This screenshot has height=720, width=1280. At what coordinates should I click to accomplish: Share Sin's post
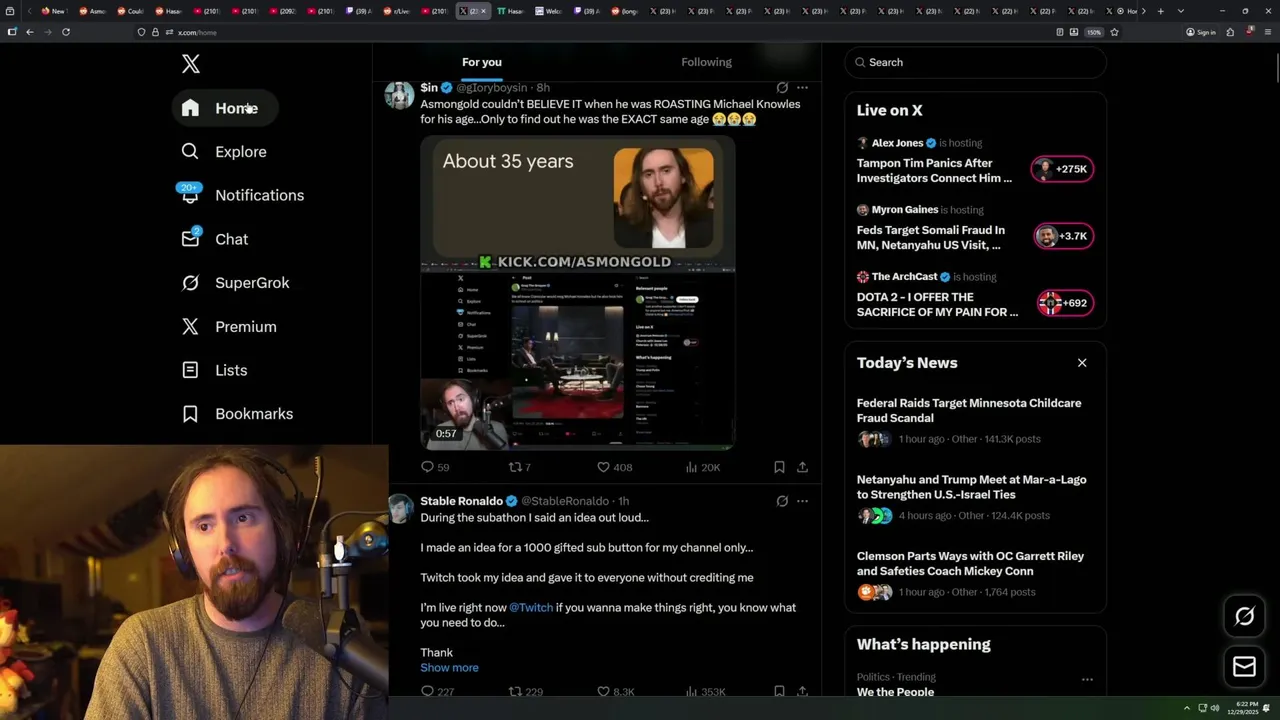pos(802,467)
